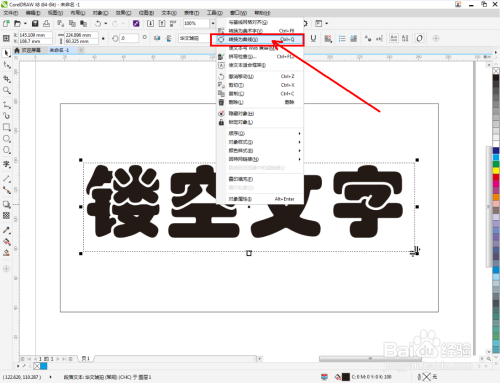Toggle bulleted list formatting
Screen dimensions: 500x383
(x=342, y=39)
